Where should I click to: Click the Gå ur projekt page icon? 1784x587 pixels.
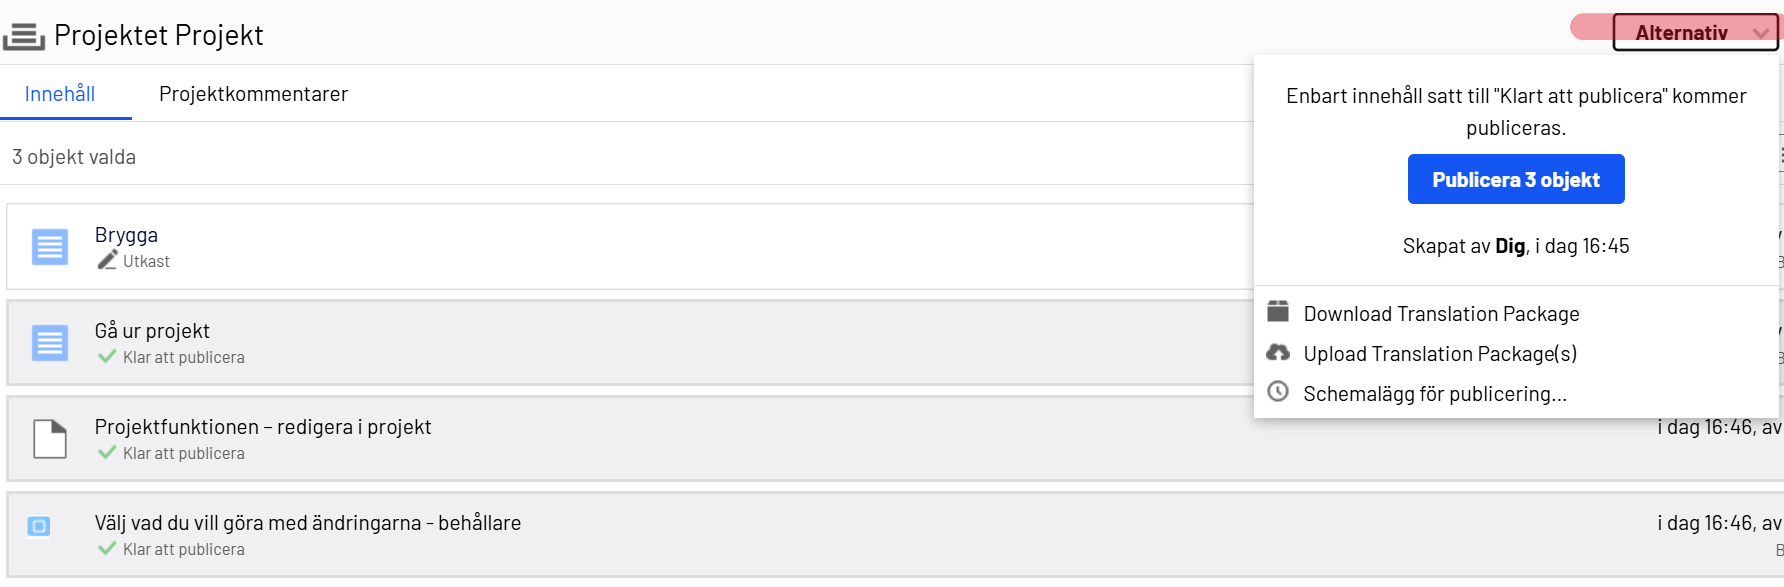pyautogui.click(x=50, y=343)
